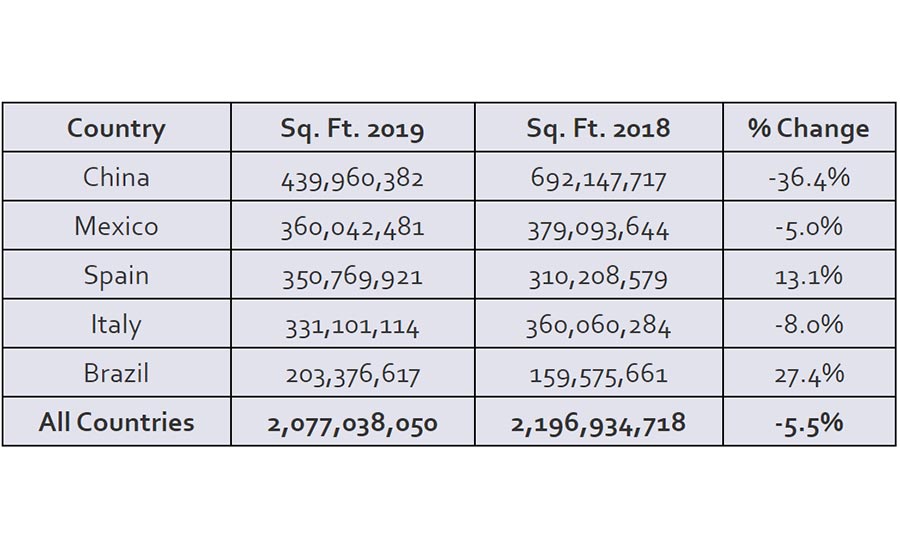The image size is (900, 550).
Task: Click the Country column header
Action: pyautogui.click(x=116, y=129)
